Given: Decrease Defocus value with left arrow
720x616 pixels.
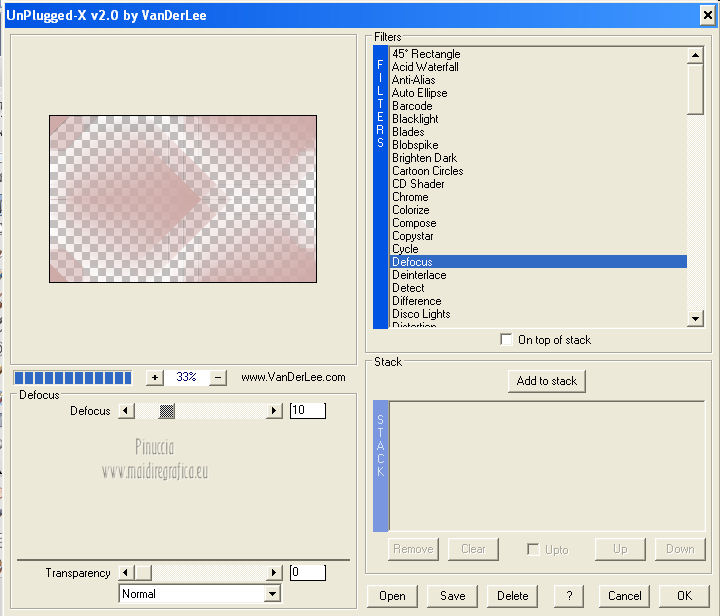Looking at the screenshot, I should click(x=126, y=410).
